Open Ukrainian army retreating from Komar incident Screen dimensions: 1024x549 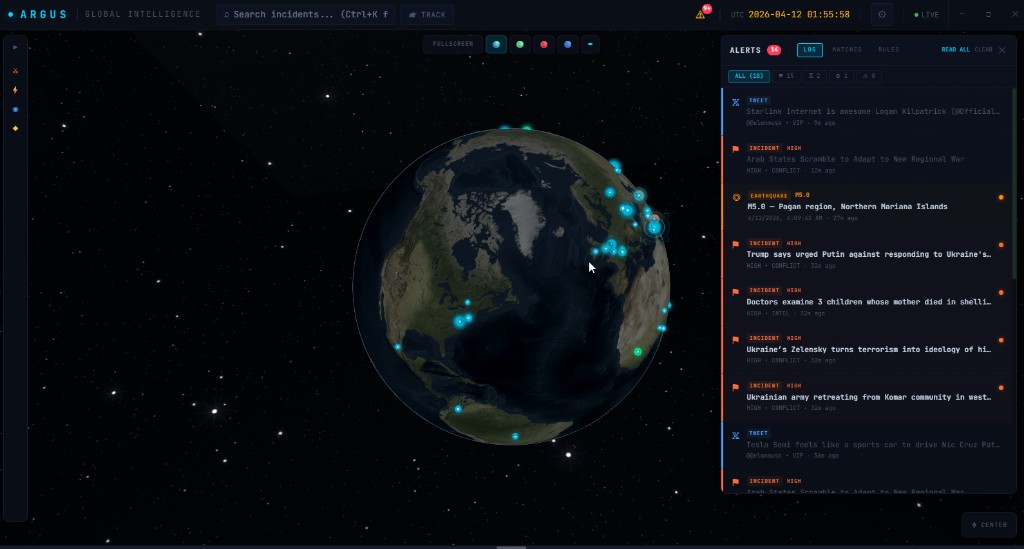(866, 398)
